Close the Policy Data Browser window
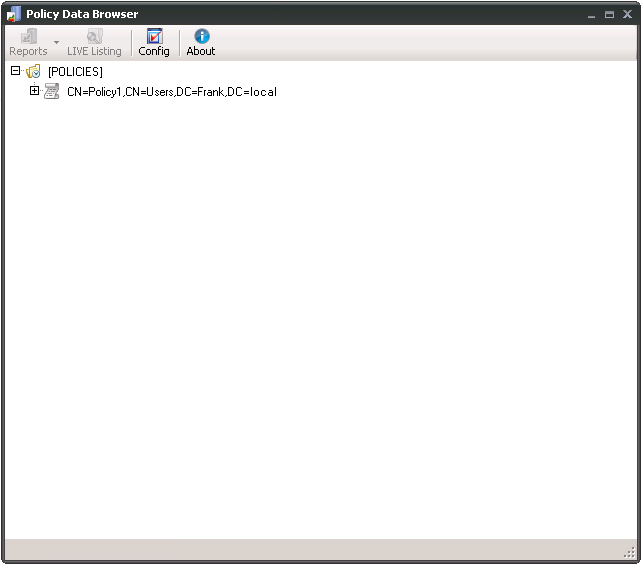The width and height of the screenshot is (641, 565). (628, 14)
